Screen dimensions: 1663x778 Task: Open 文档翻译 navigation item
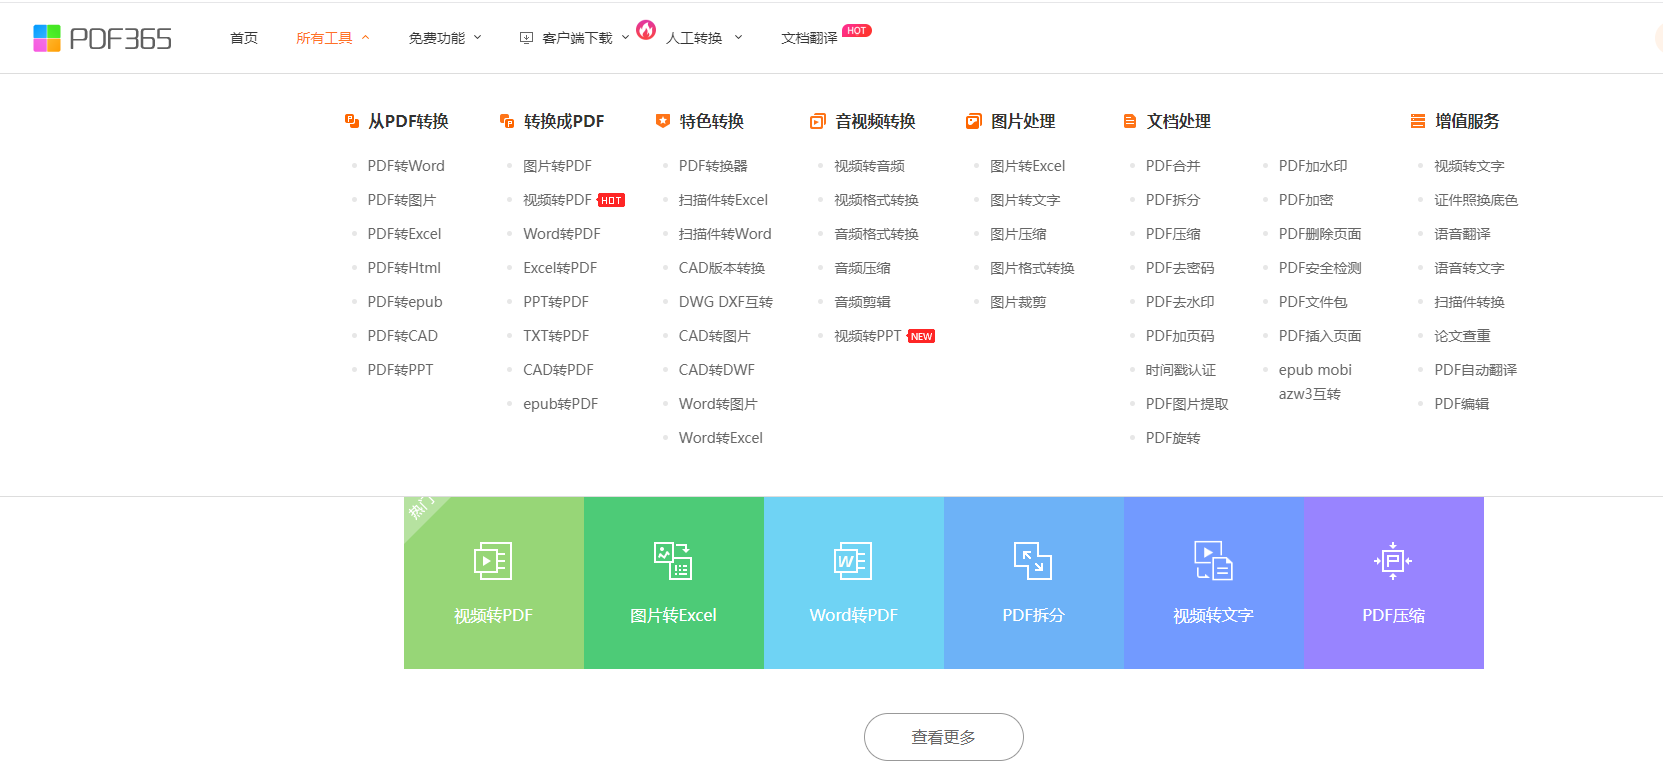(809, 38)
